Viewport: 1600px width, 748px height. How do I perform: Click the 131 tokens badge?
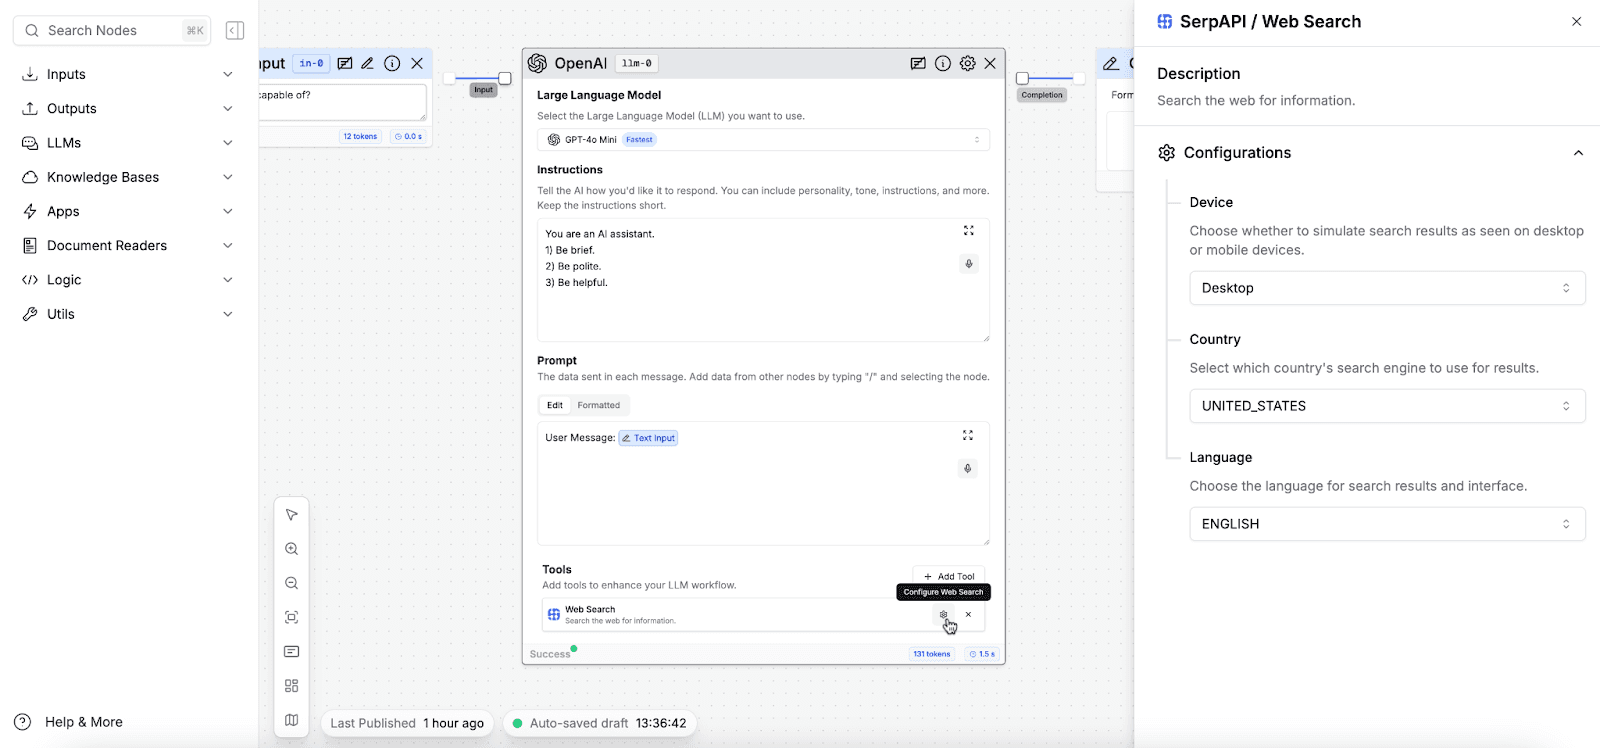click(x=932, y=654)
